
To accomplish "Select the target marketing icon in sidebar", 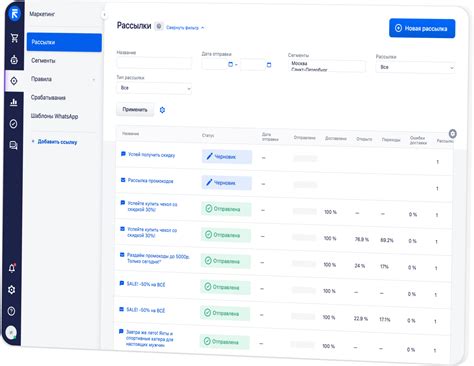I will tap(14, 81).
